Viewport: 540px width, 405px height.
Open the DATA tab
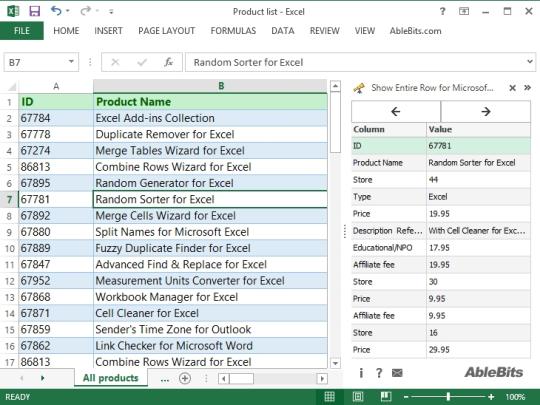[283, 31]
